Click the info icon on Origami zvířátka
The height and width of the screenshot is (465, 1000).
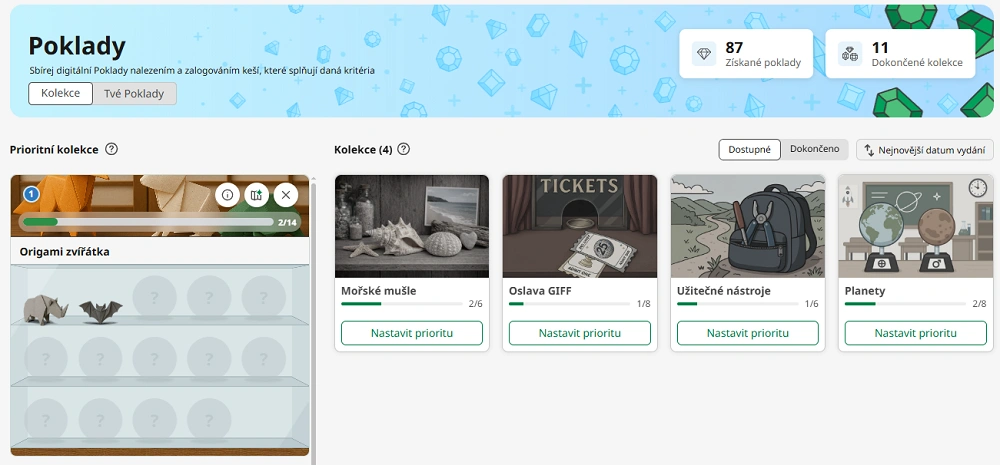point(227,195)
